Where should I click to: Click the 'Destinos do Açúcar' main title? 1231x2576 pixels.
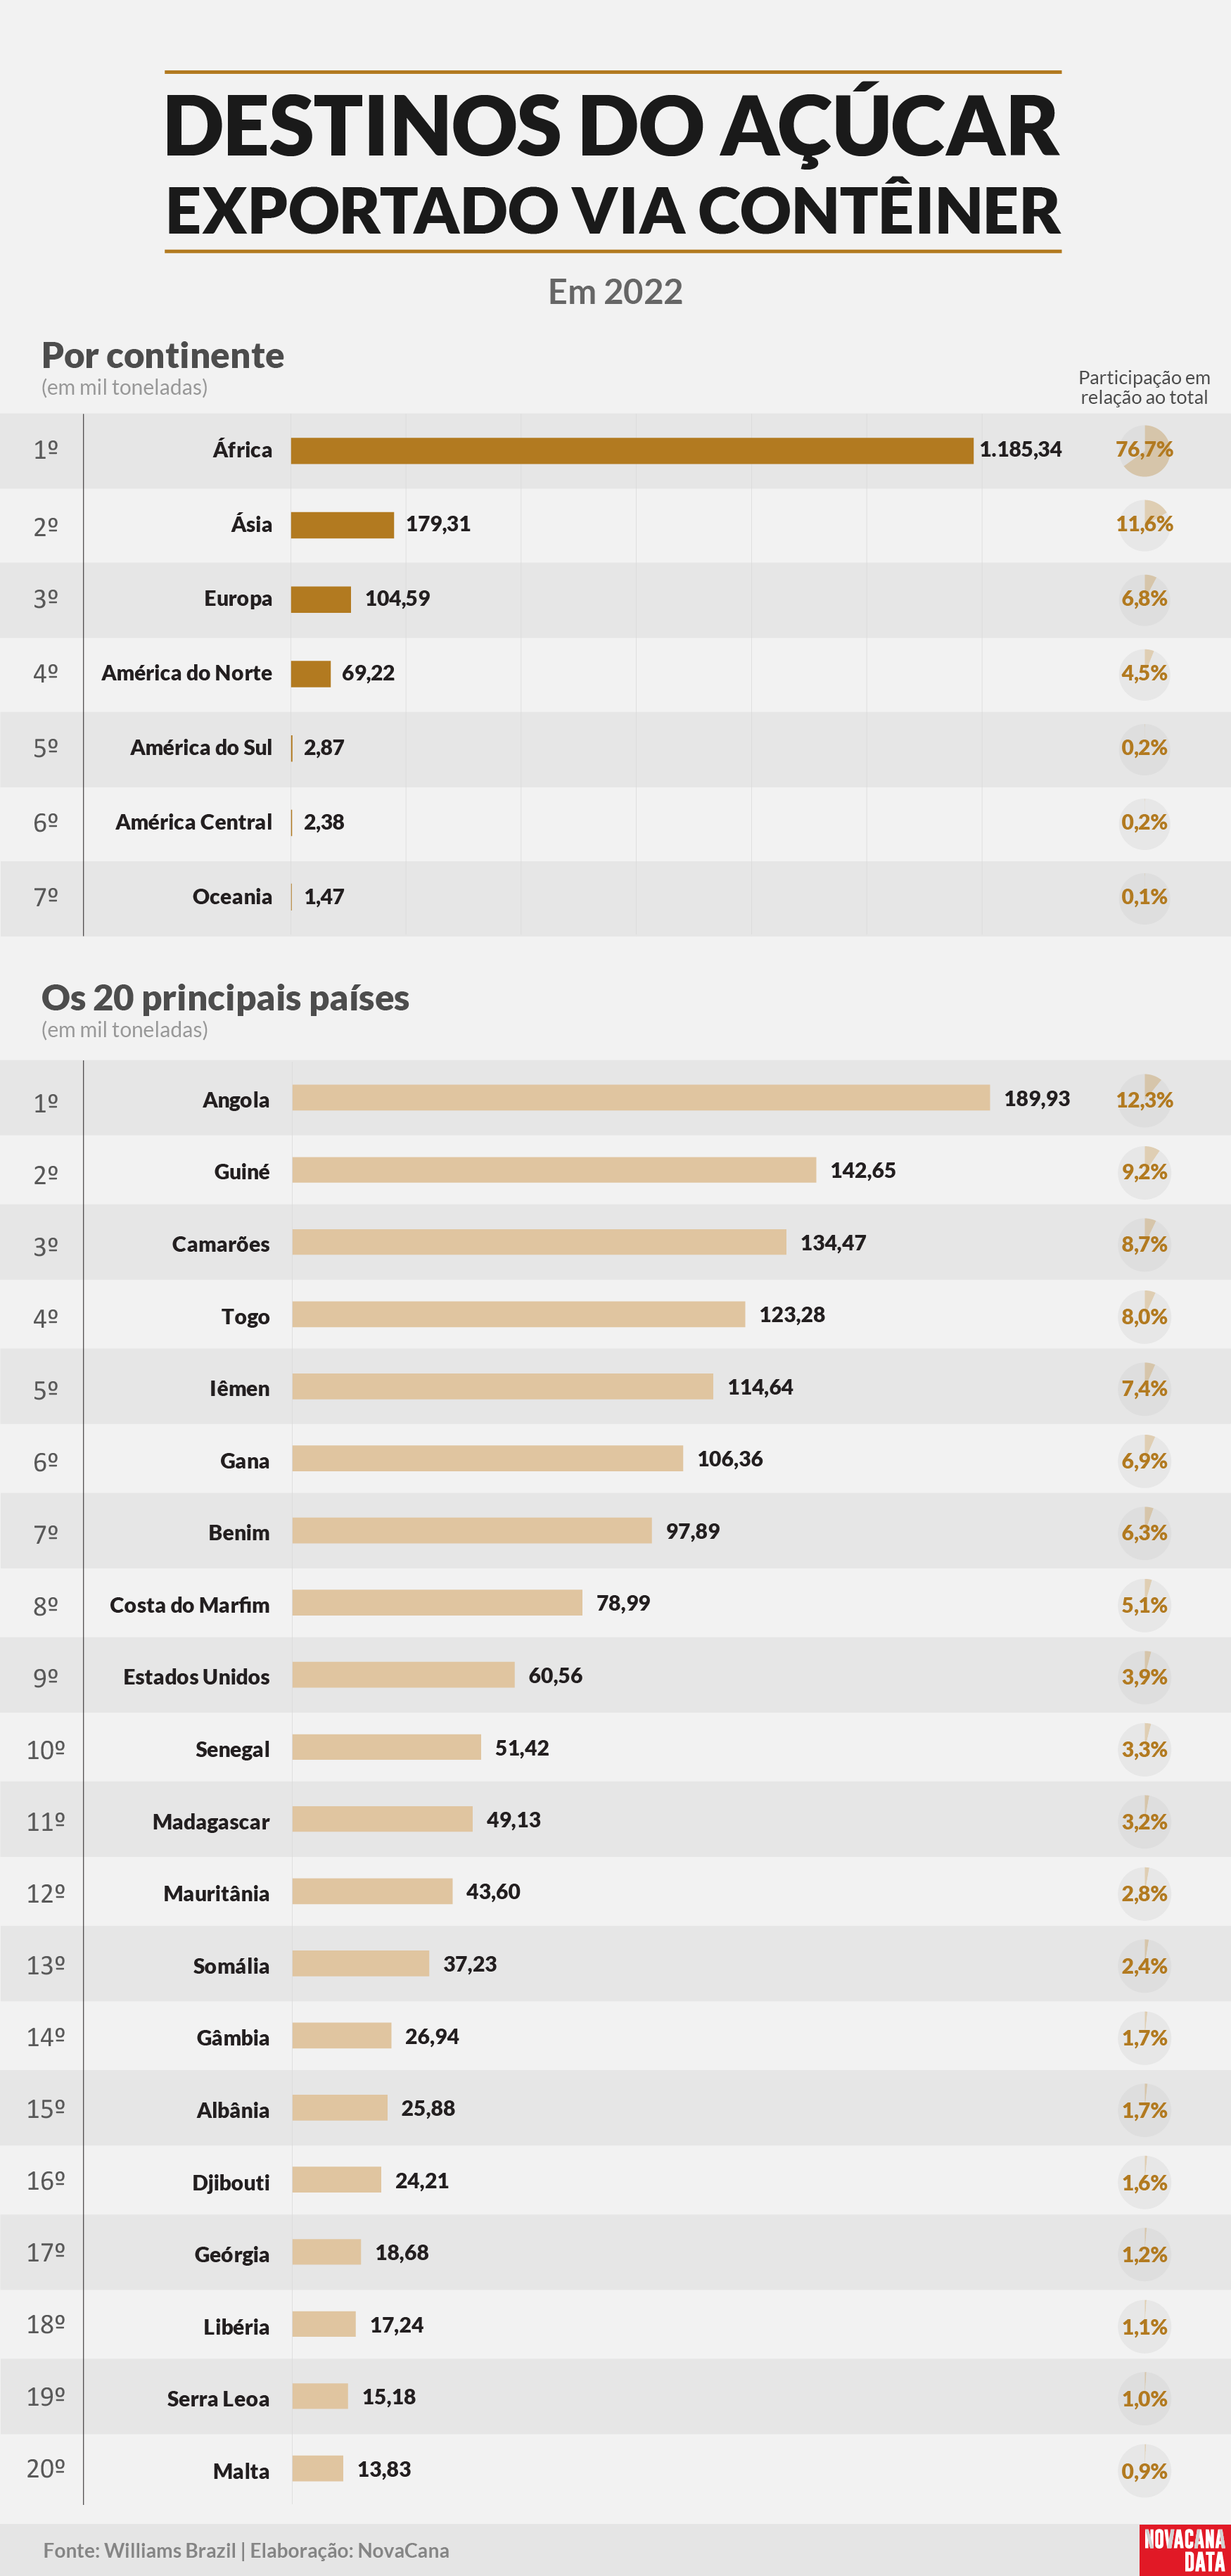tap(612, 125)
